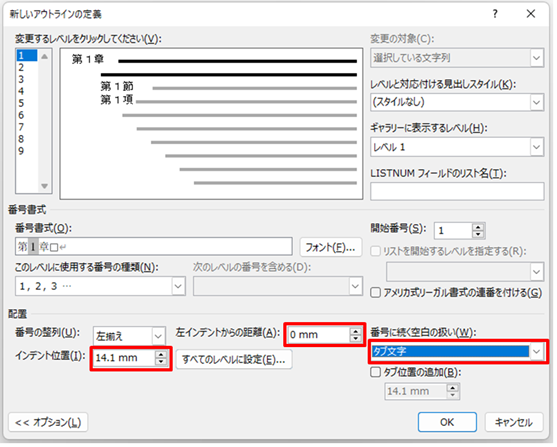
Task: Increase indent position using up spinner
Action: point(162,355)
